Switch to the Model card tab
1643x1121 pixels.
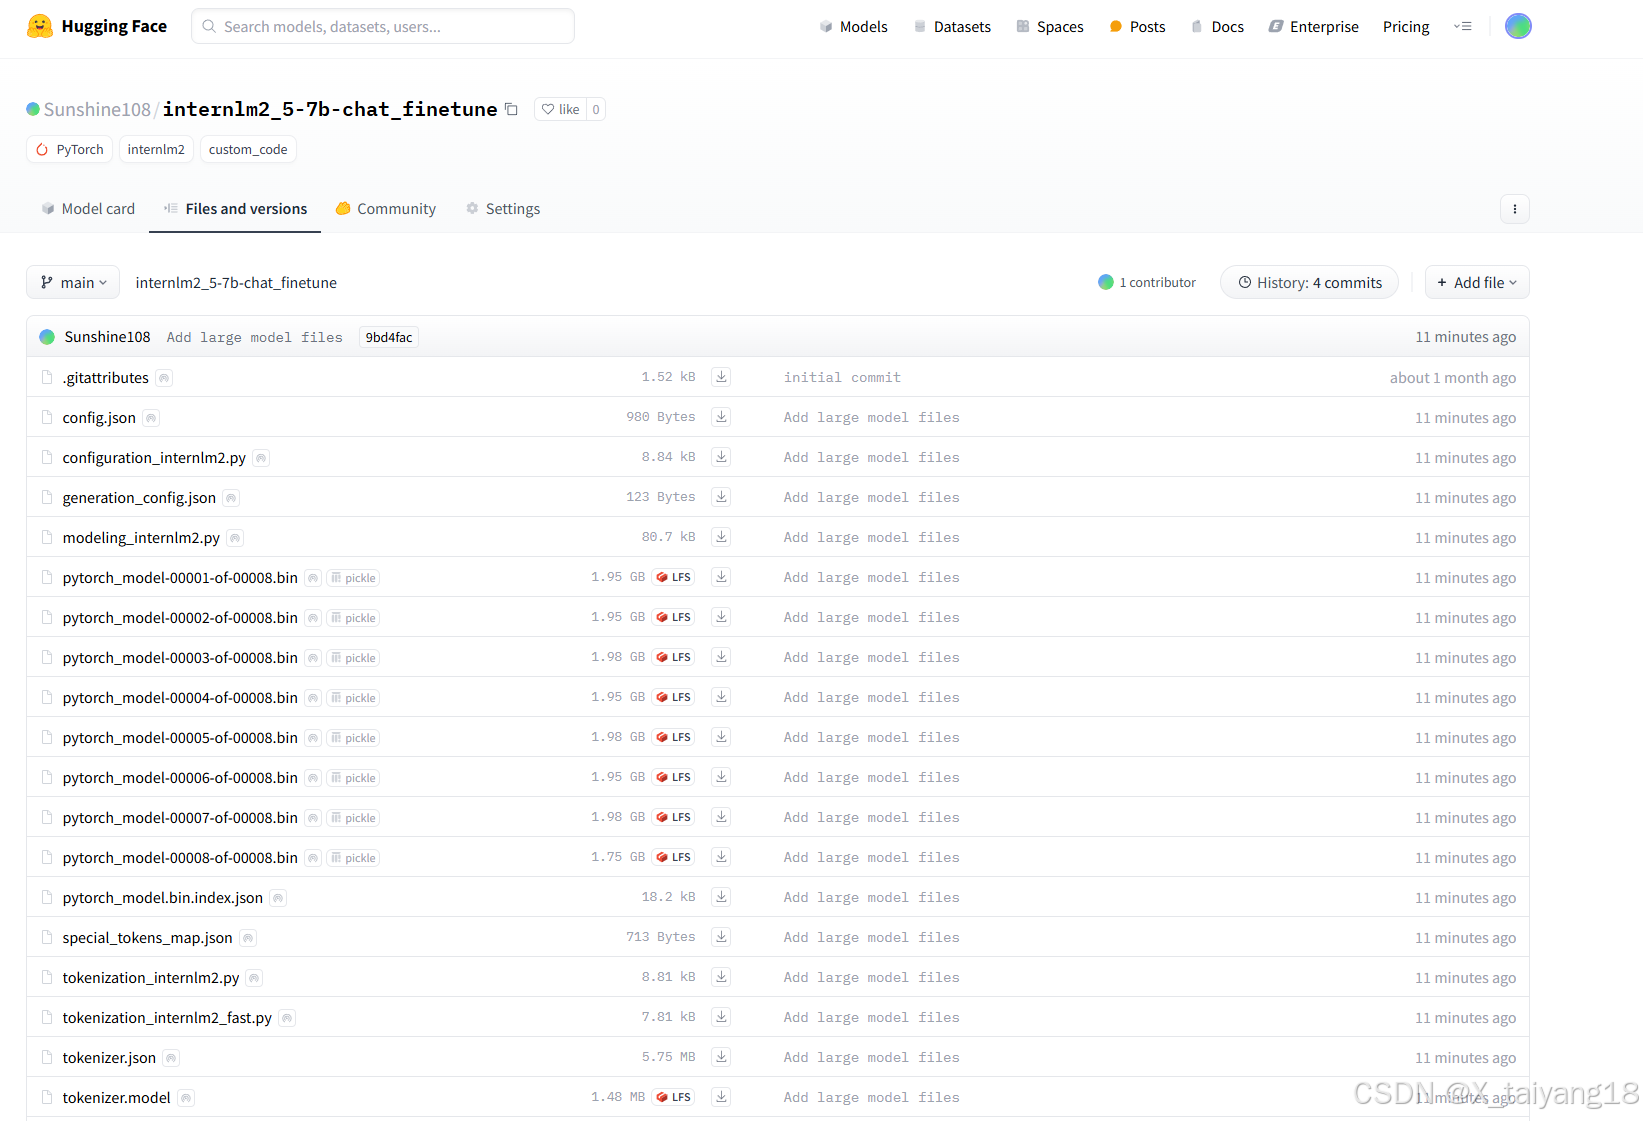[88, 208]
